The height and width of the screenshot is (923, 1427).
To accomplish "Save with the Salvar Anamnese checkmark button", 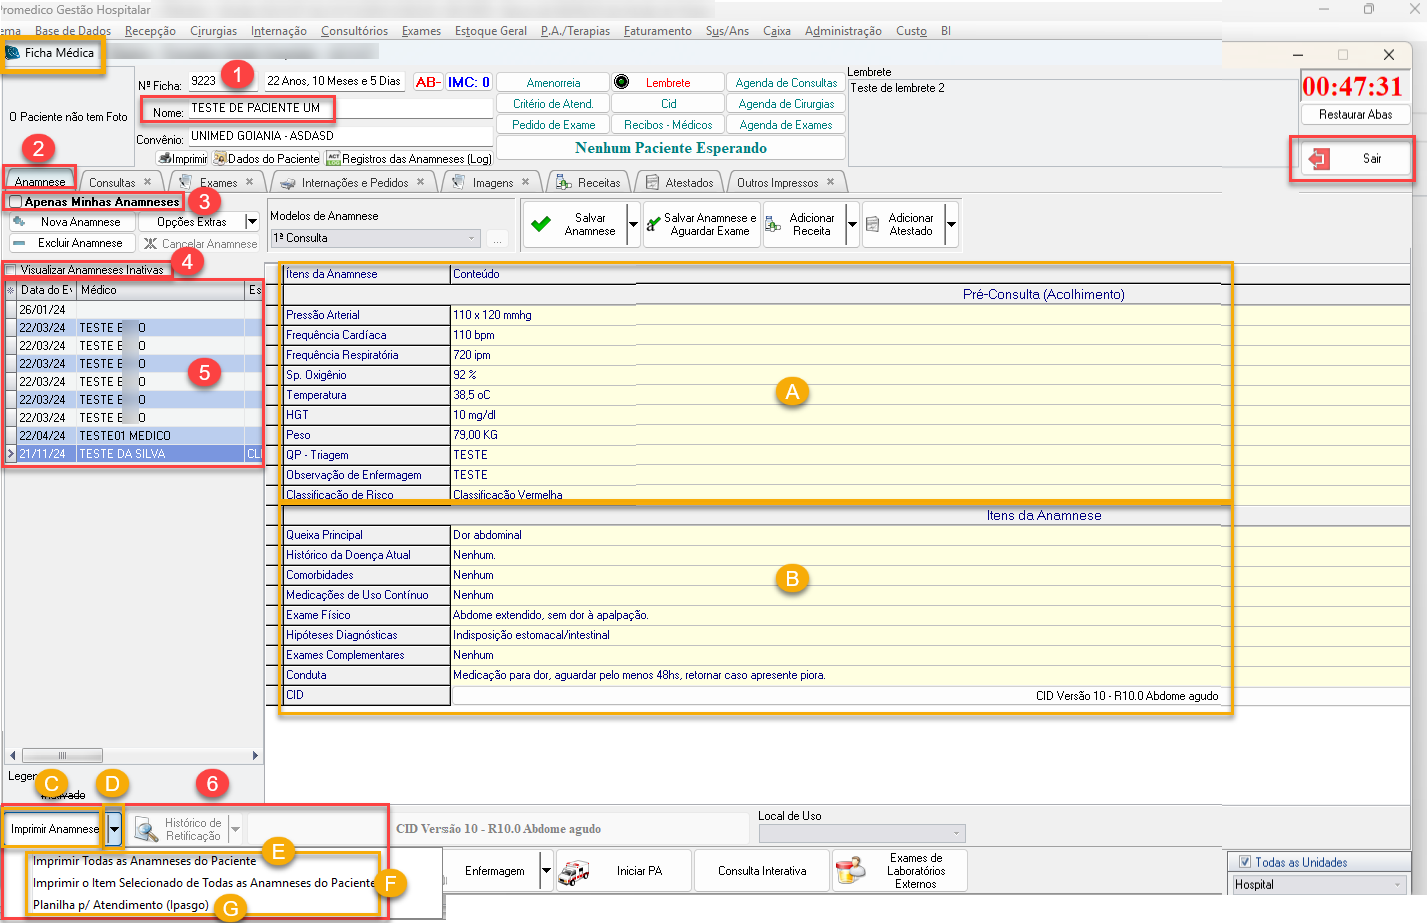I will (575, 224).
